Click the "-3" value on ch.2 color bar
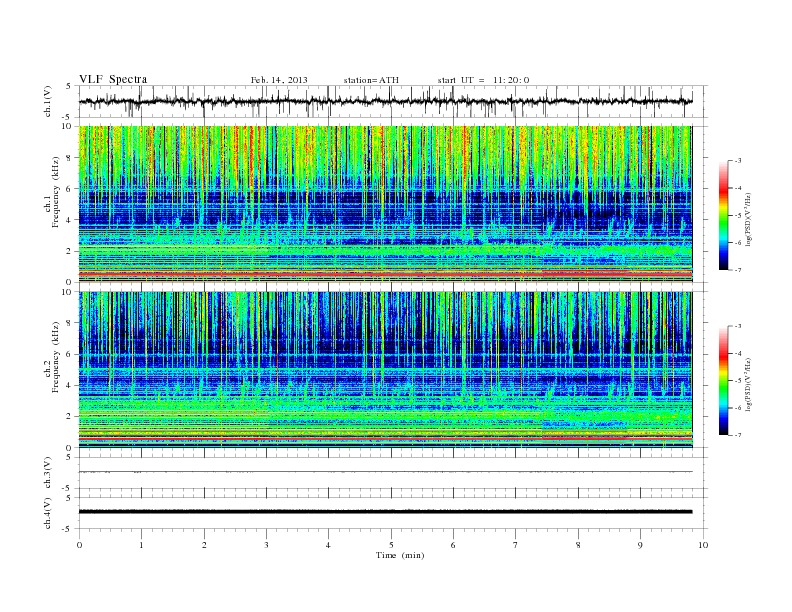 (738, 326)
